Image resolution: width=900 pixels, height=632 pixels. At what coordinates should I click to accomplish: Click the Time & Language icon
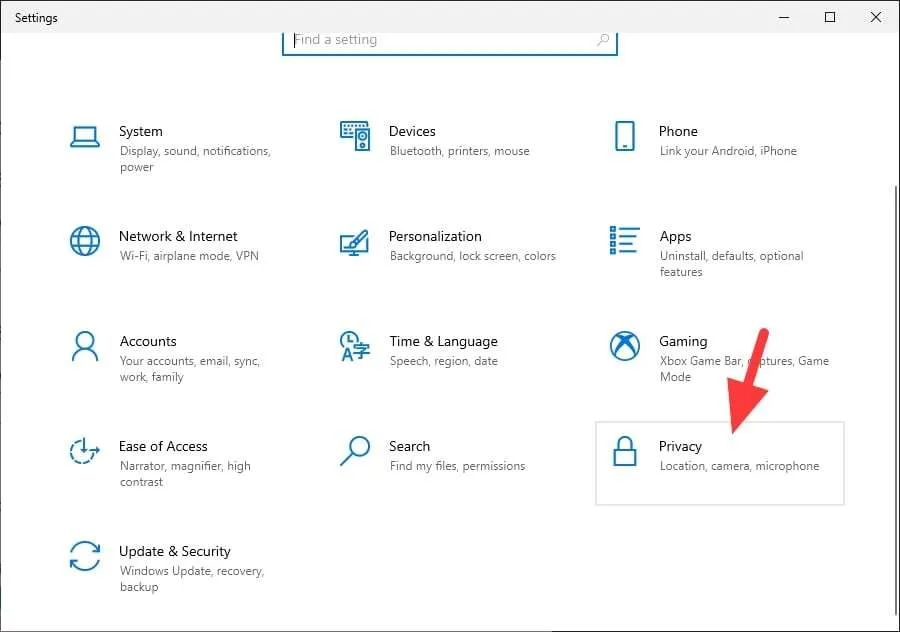(355, 346)
